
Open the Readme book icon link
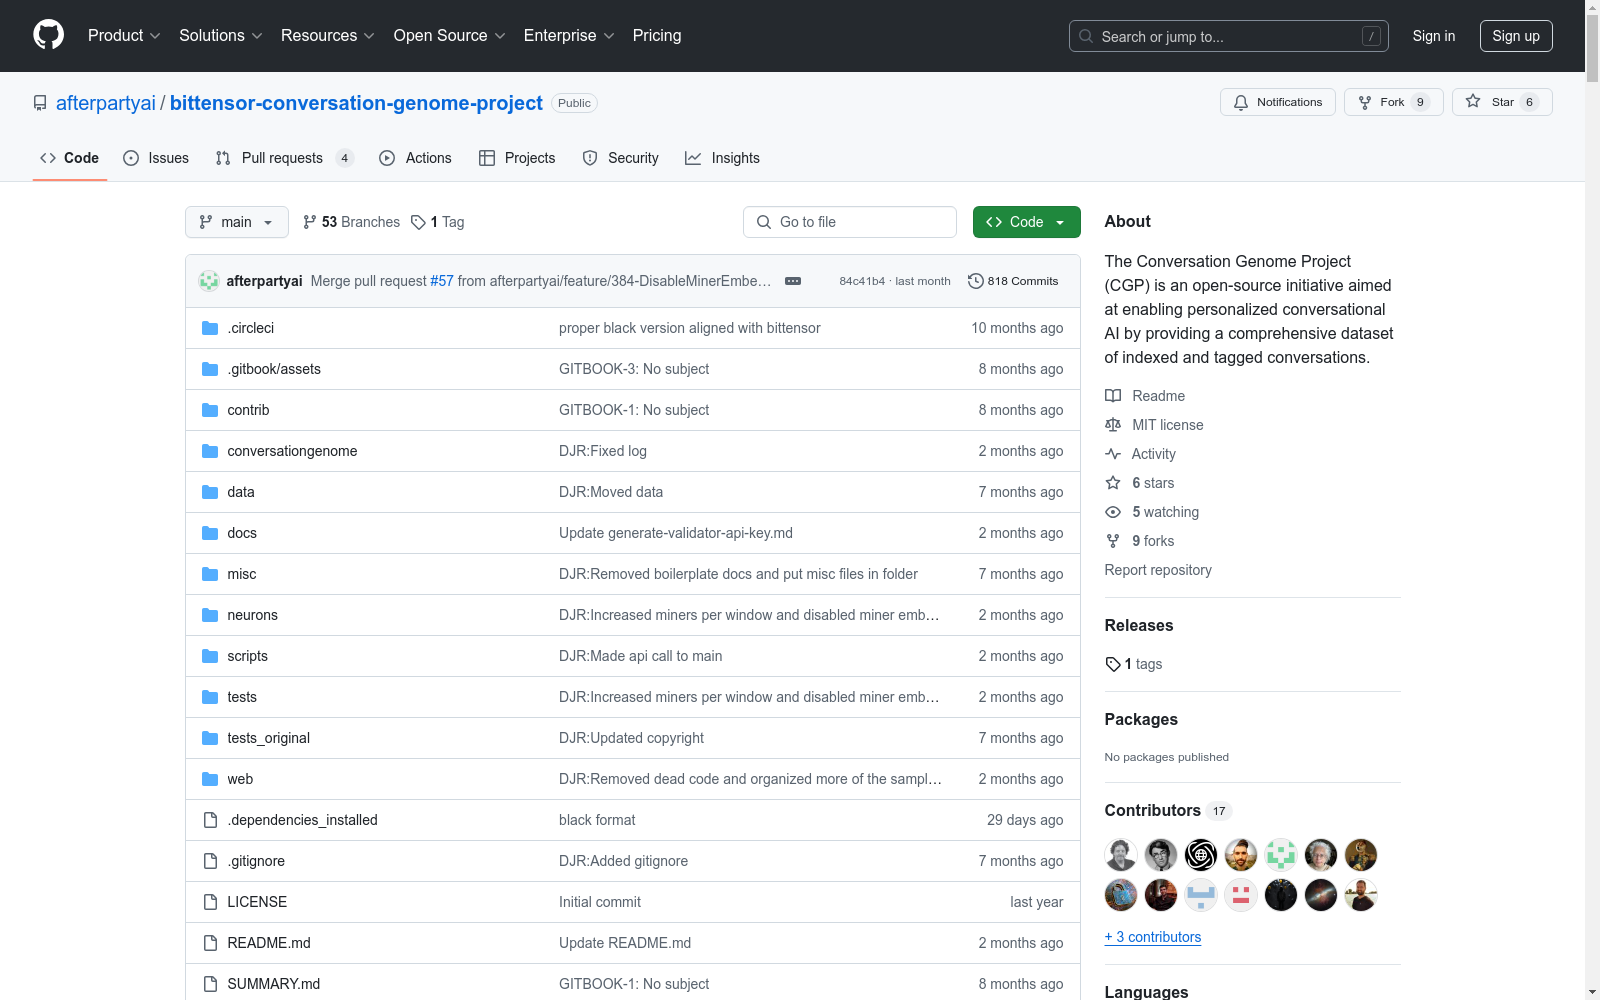[1144, 396]
